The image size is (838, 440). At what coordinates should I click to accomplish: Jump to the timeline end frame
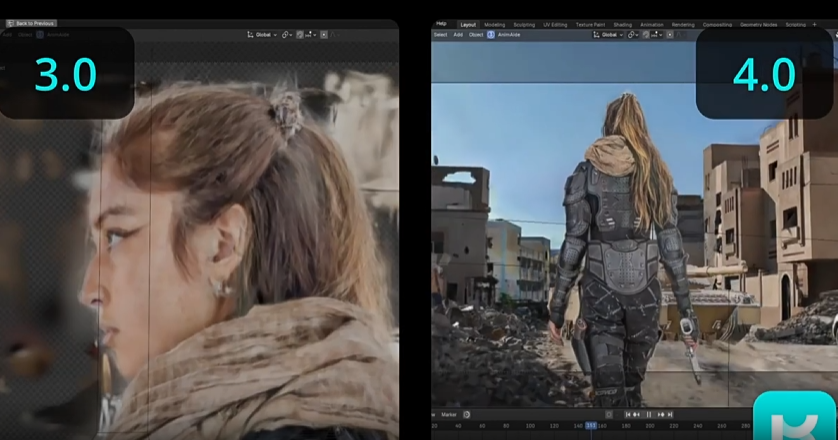(x=670, y=414)
